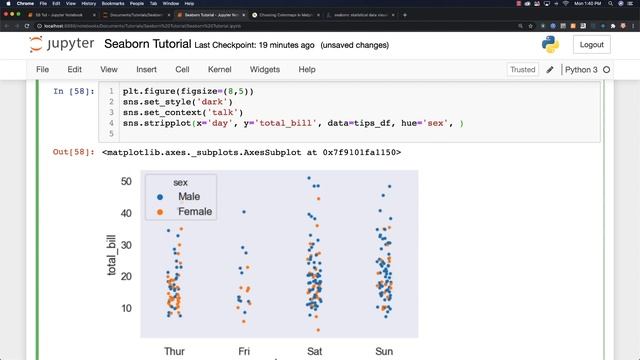Open the Bookmarks menu in the menu bar
This screenshot has width=640, height=360.
(x=113, y=3)
